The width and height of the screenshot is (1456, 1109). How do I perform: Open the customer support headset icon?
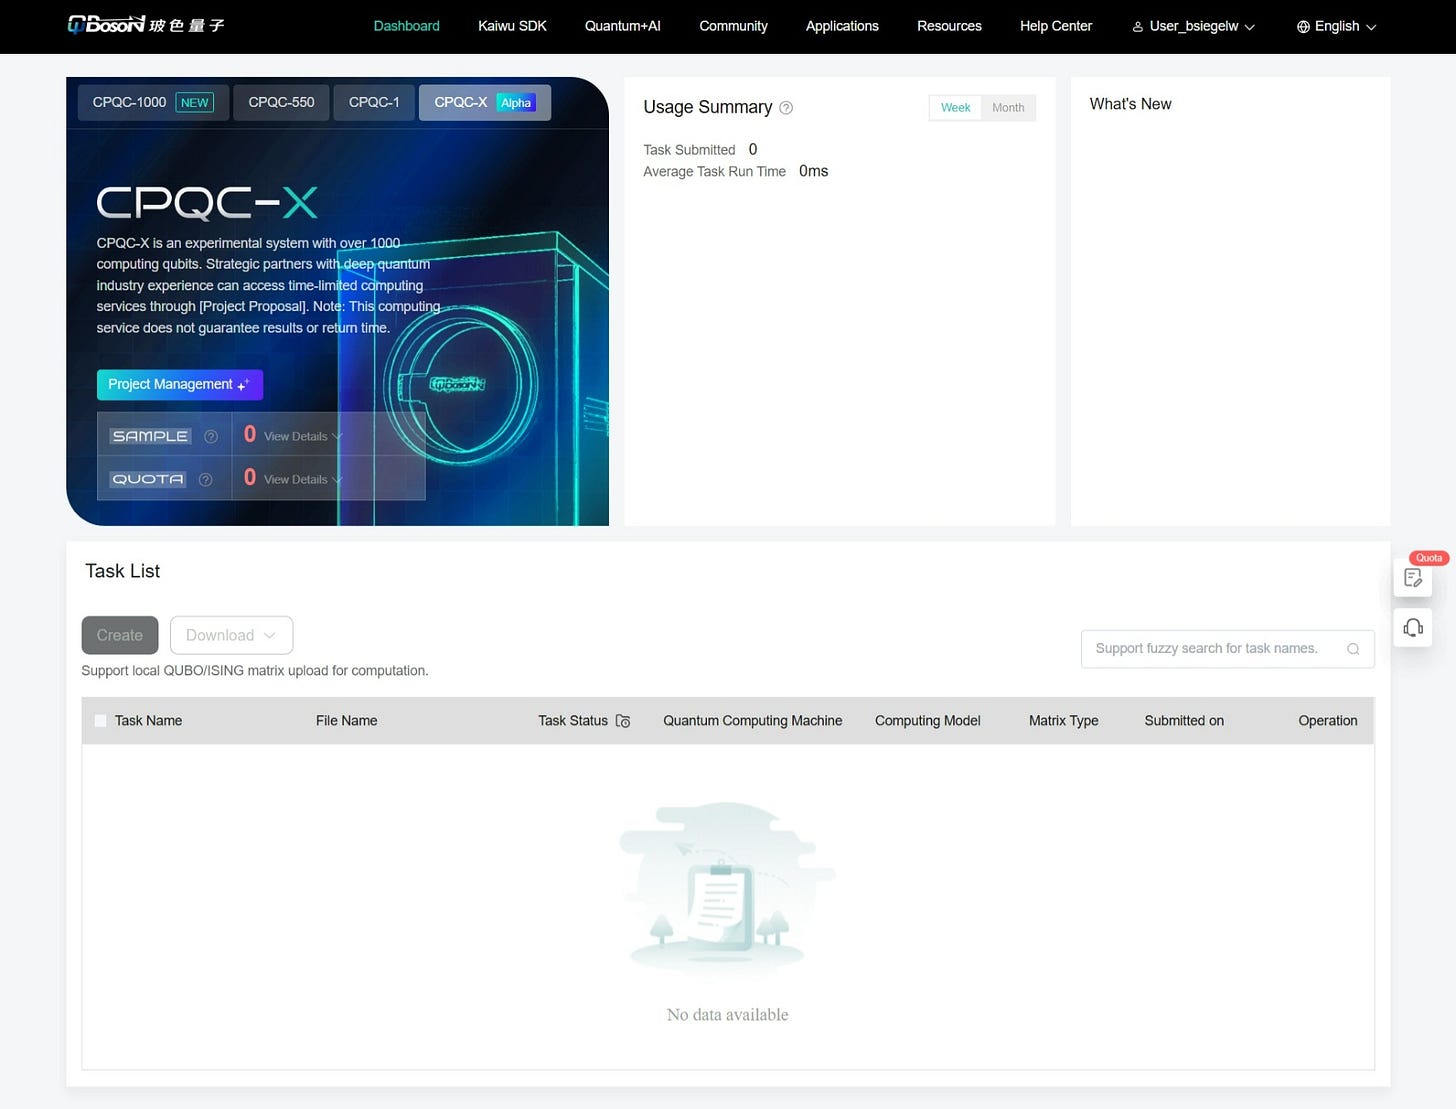point(1413,628)
